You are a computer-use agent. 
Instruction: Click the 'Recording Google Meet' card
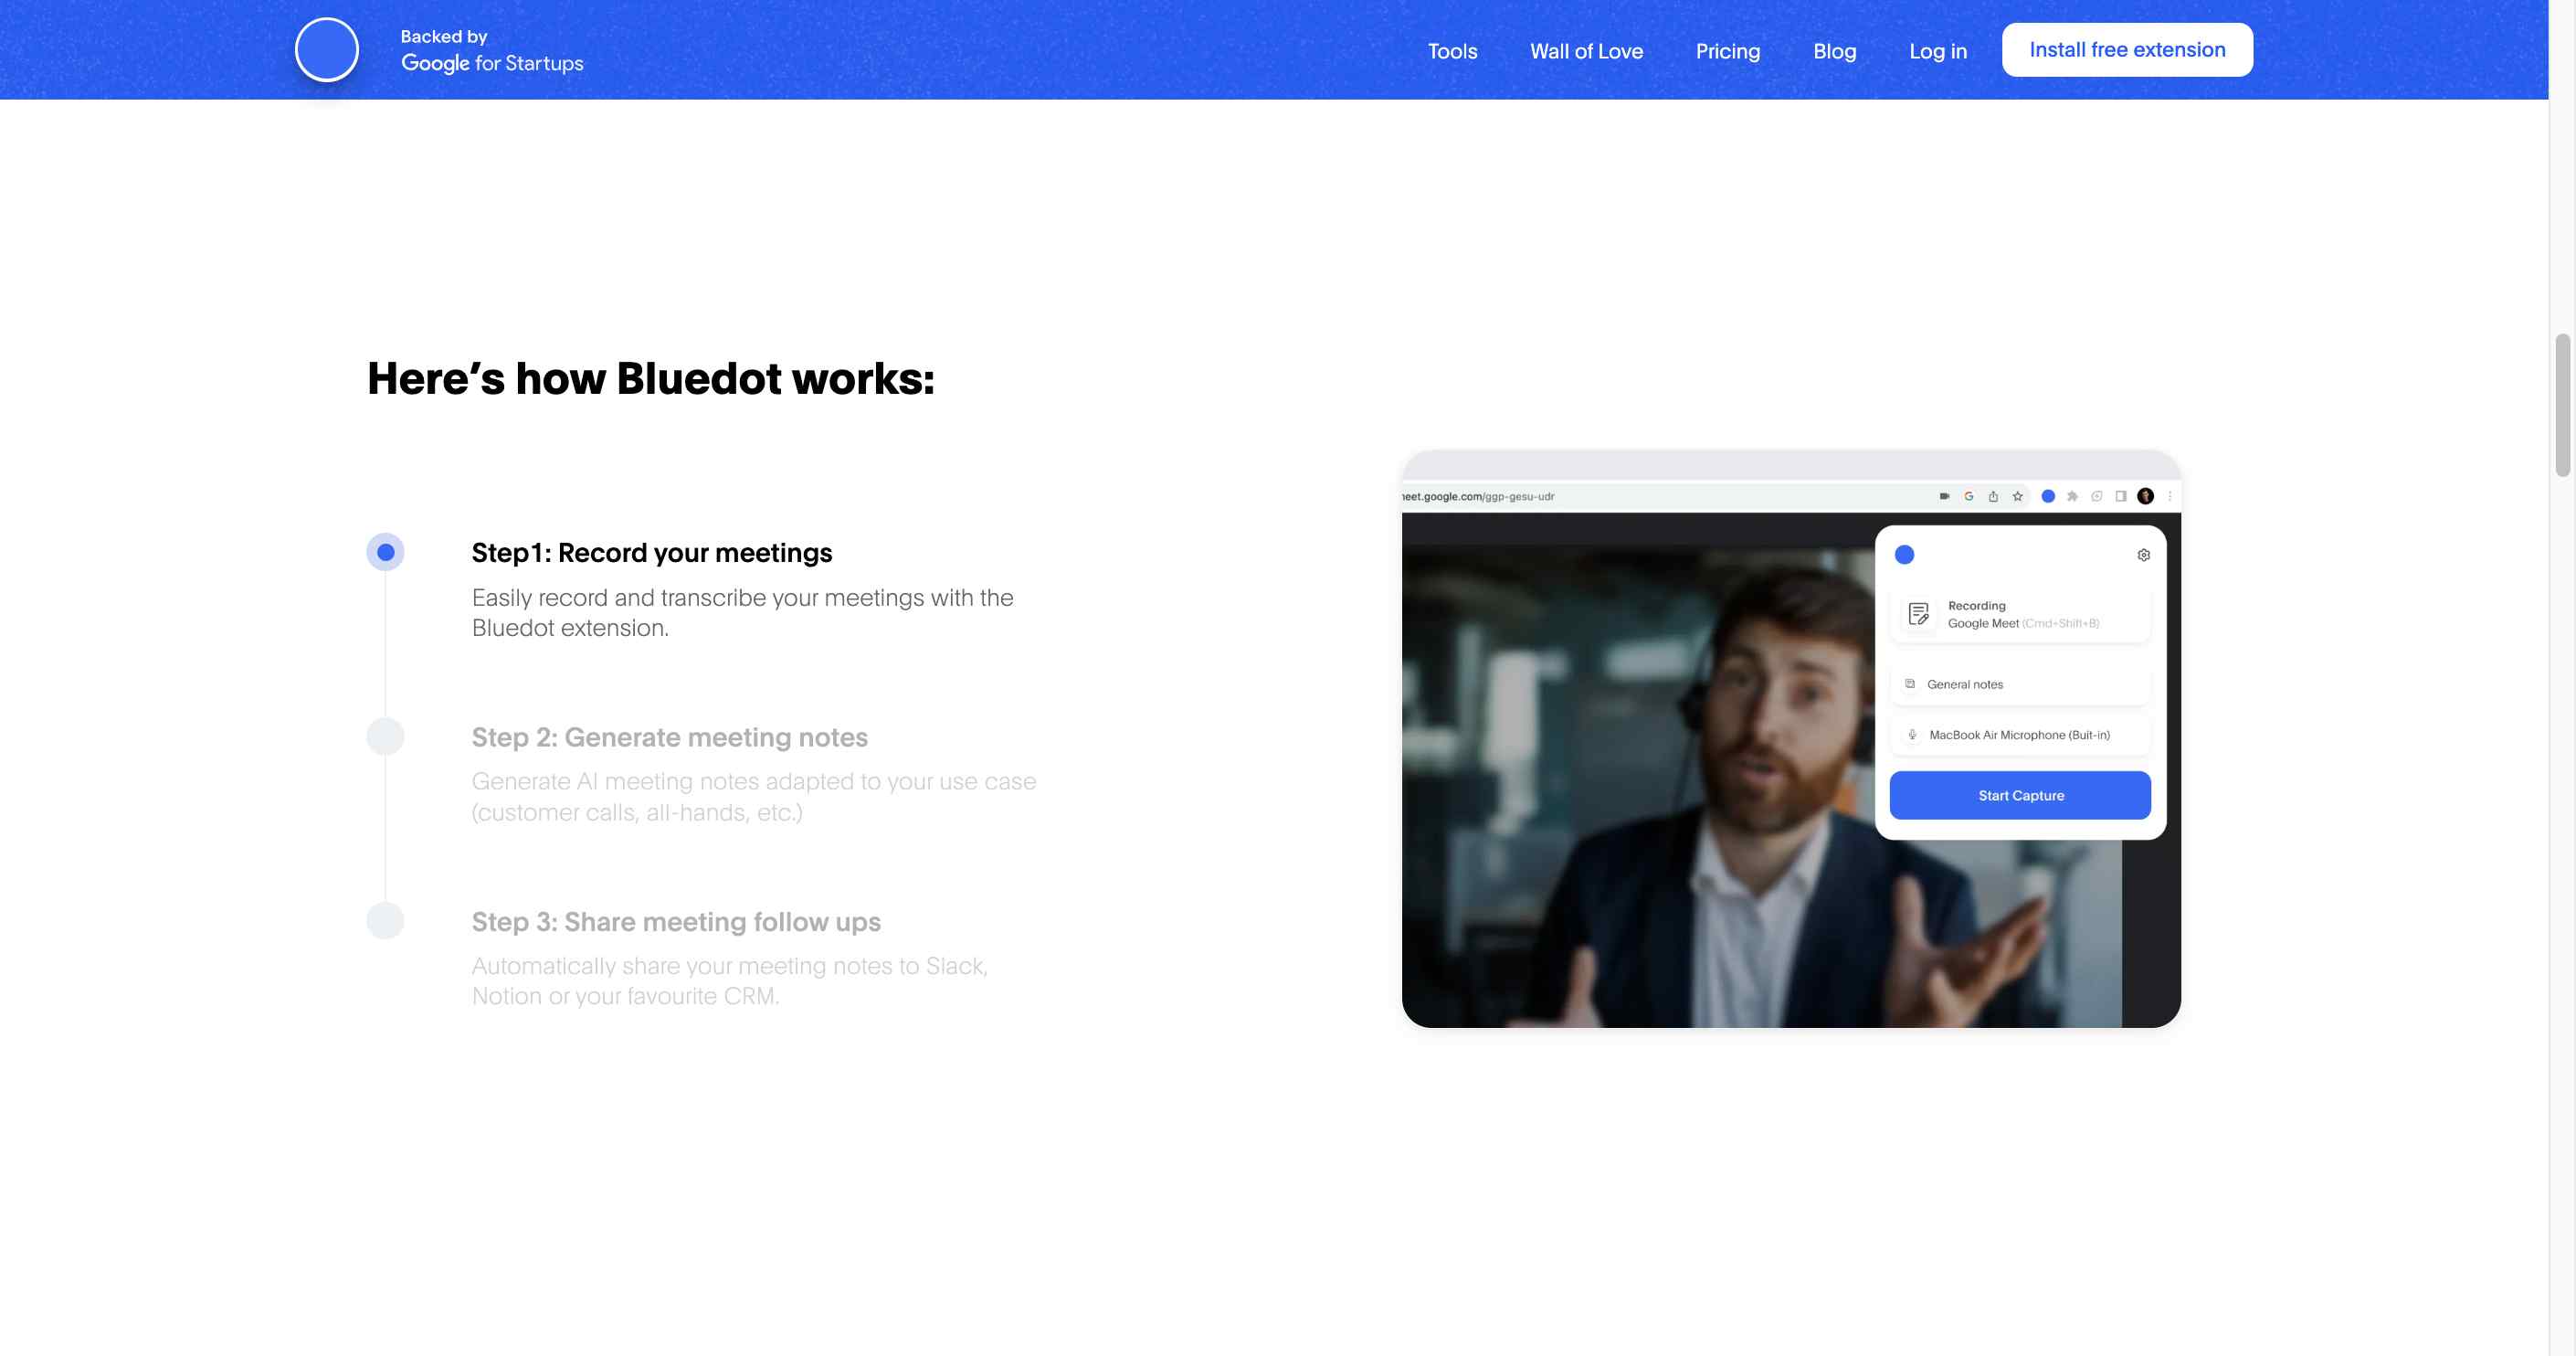(2020, 614)
